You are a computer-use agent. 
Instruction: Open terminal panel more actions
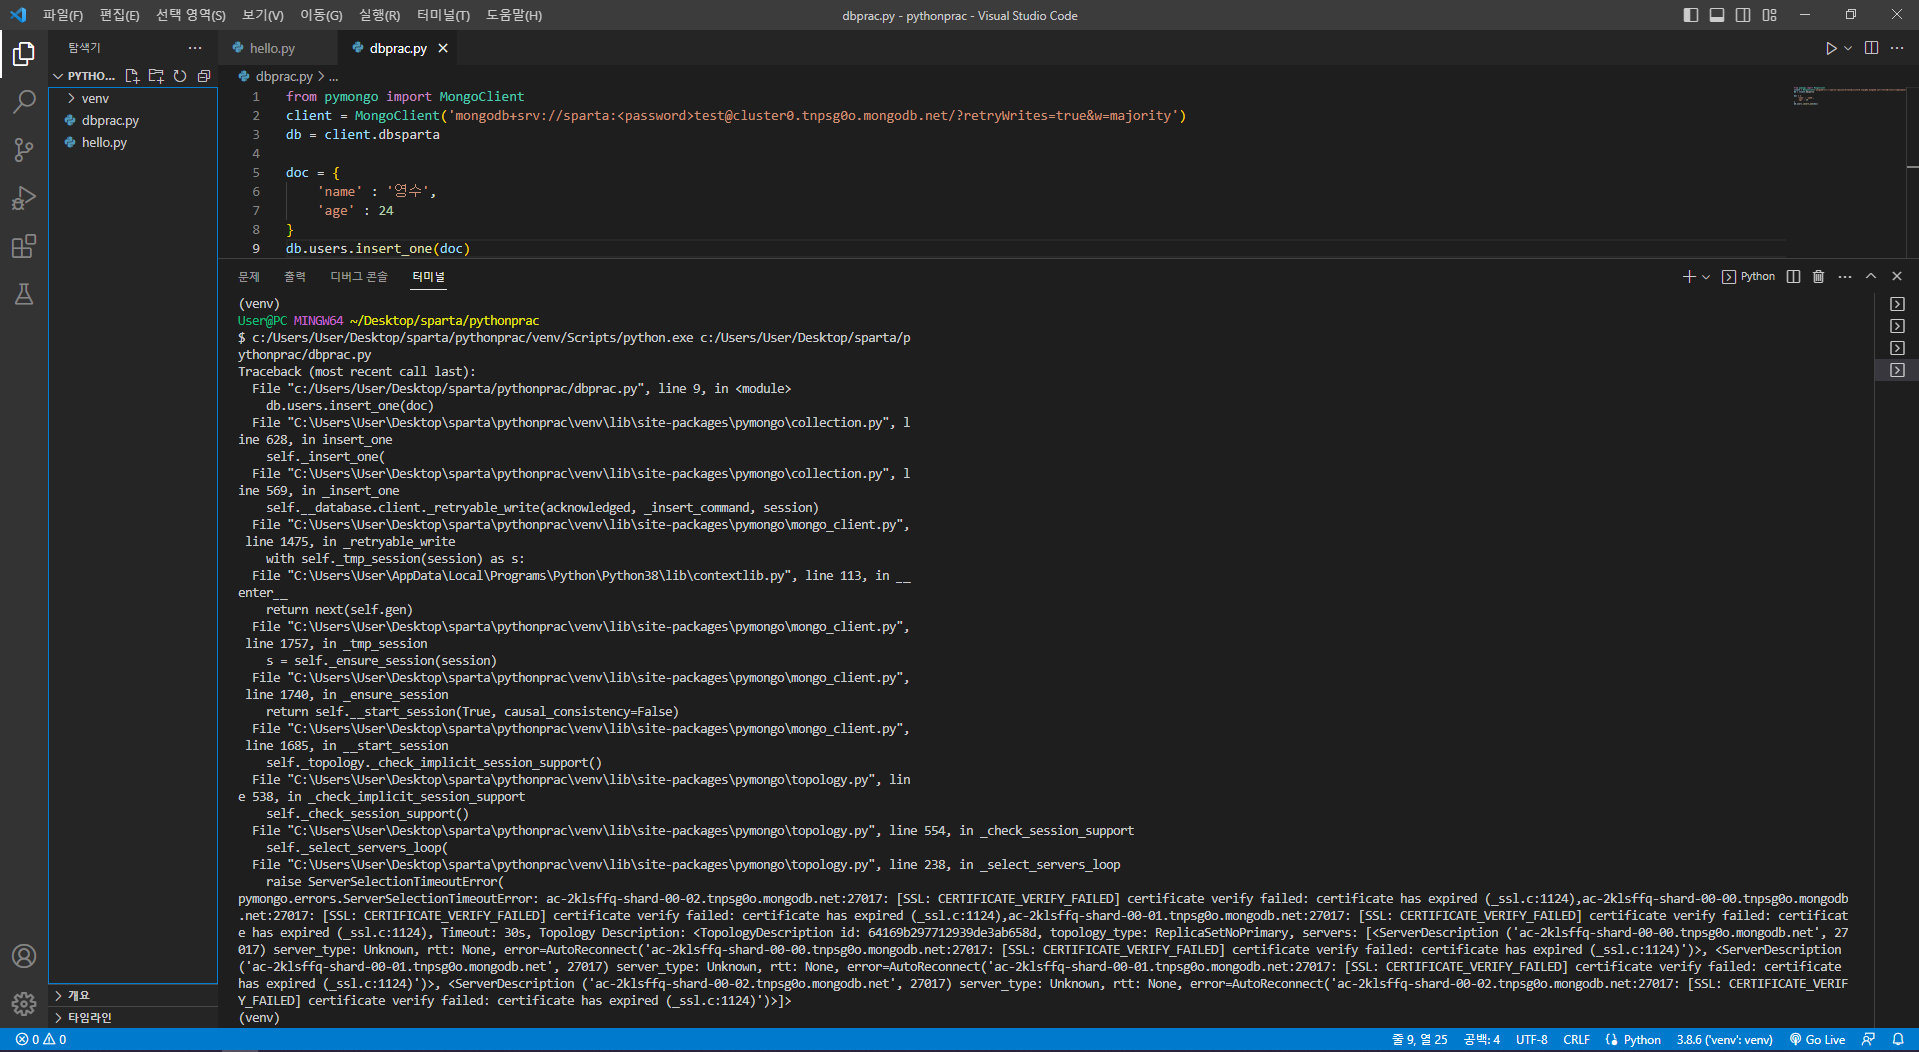coord(1845,277)
